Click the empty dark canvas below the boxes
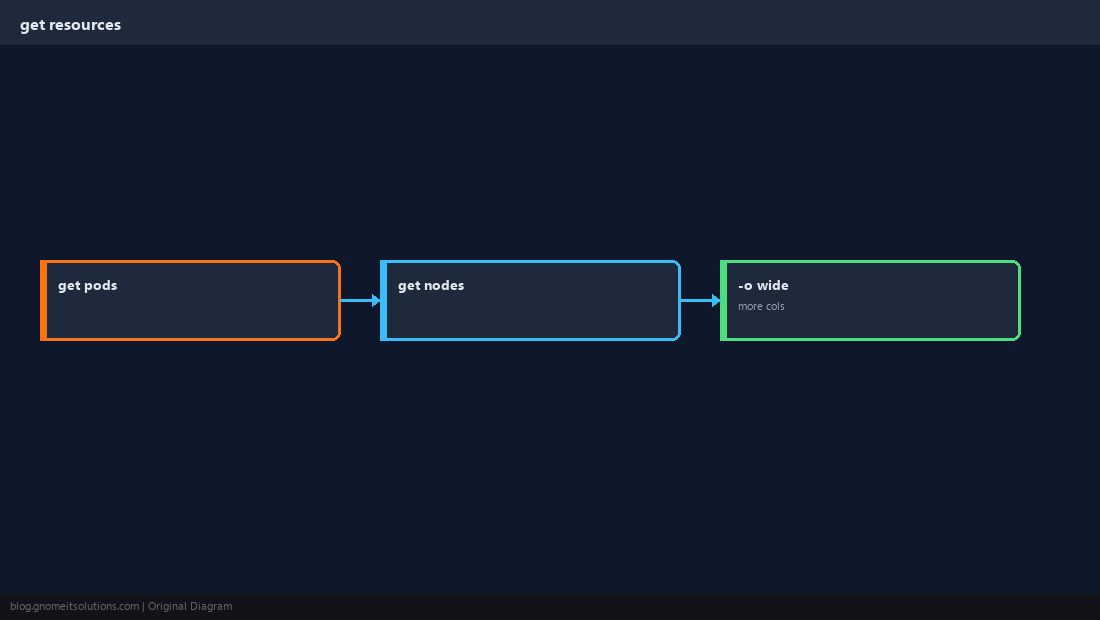 pyautogui.click(x=550, y=466)
